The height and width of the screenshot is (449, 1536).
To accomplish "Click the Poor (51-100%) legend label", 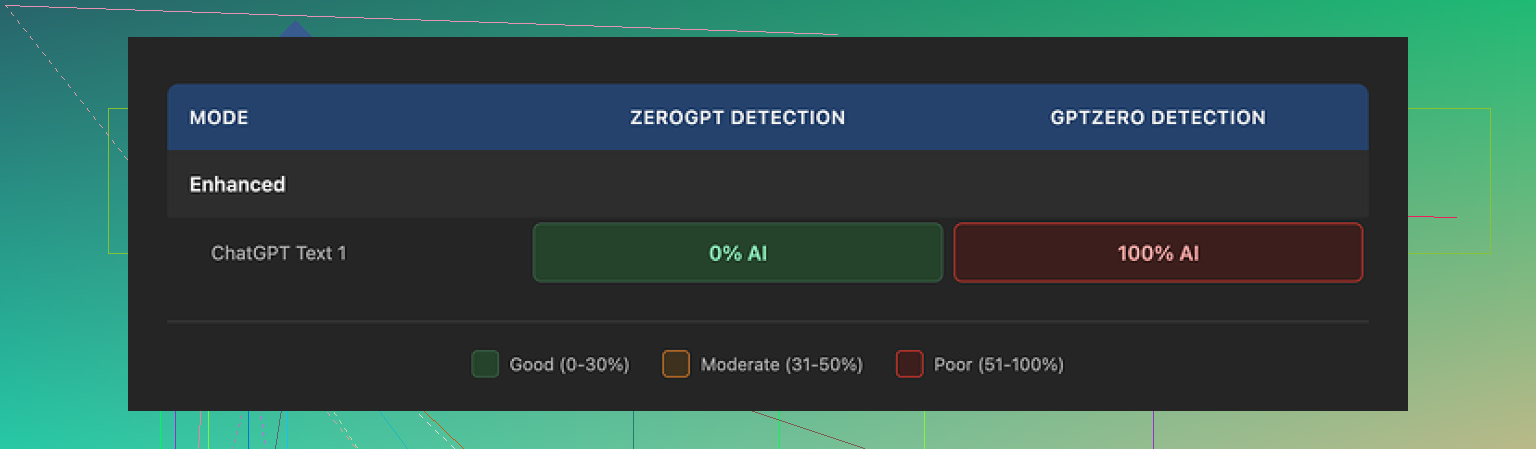I will point(998,365).
